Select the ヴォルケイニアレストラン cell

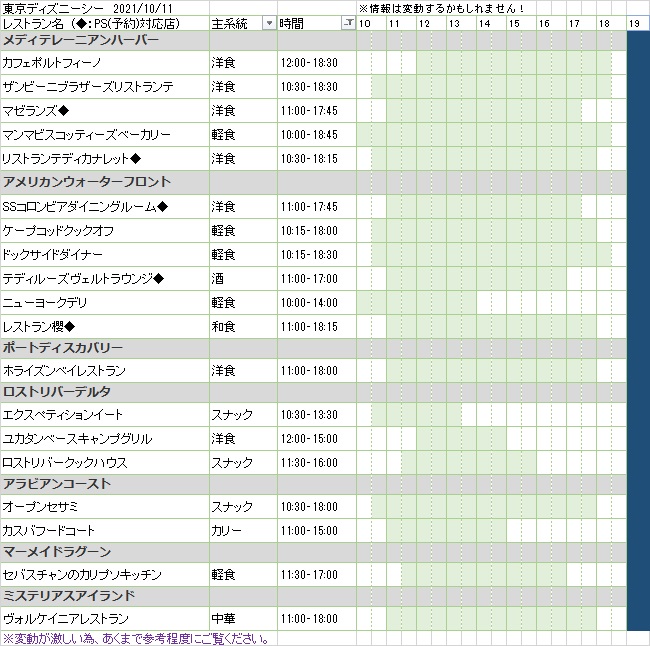(105, 619)
